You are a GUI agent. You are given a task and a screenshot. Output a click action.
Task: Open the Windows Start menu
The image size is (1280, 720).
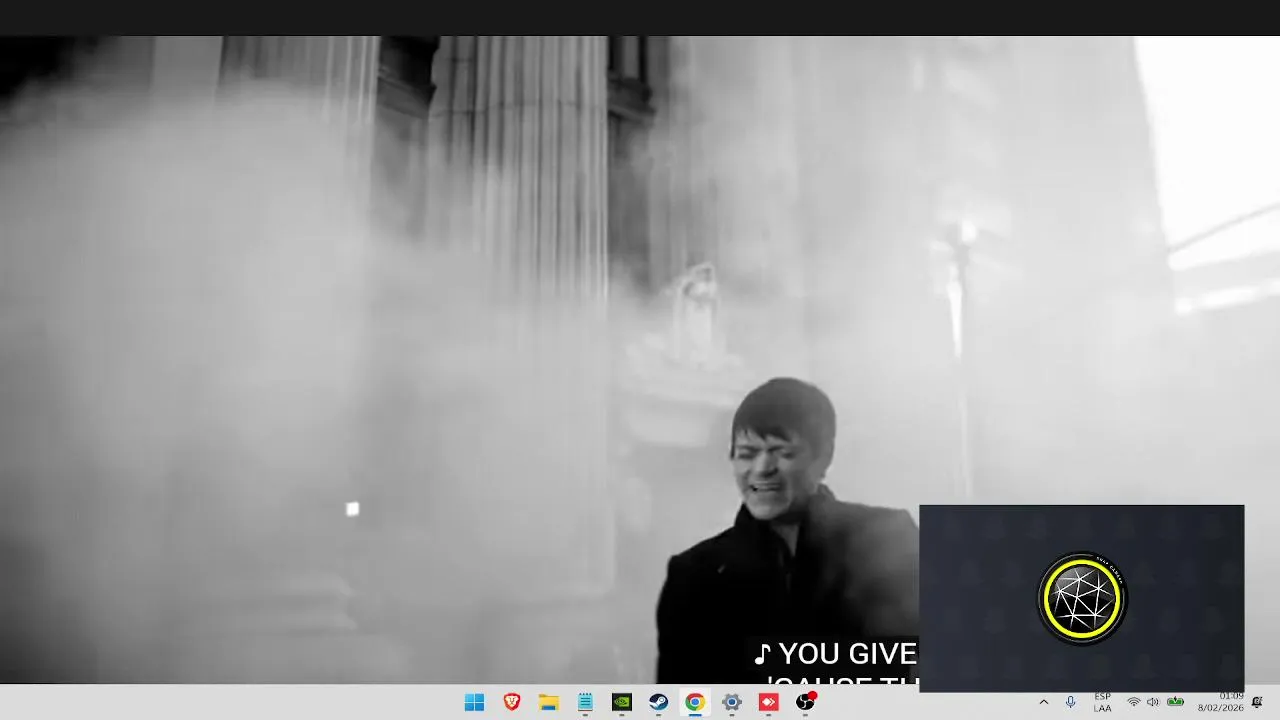click(x=474, y=702)
